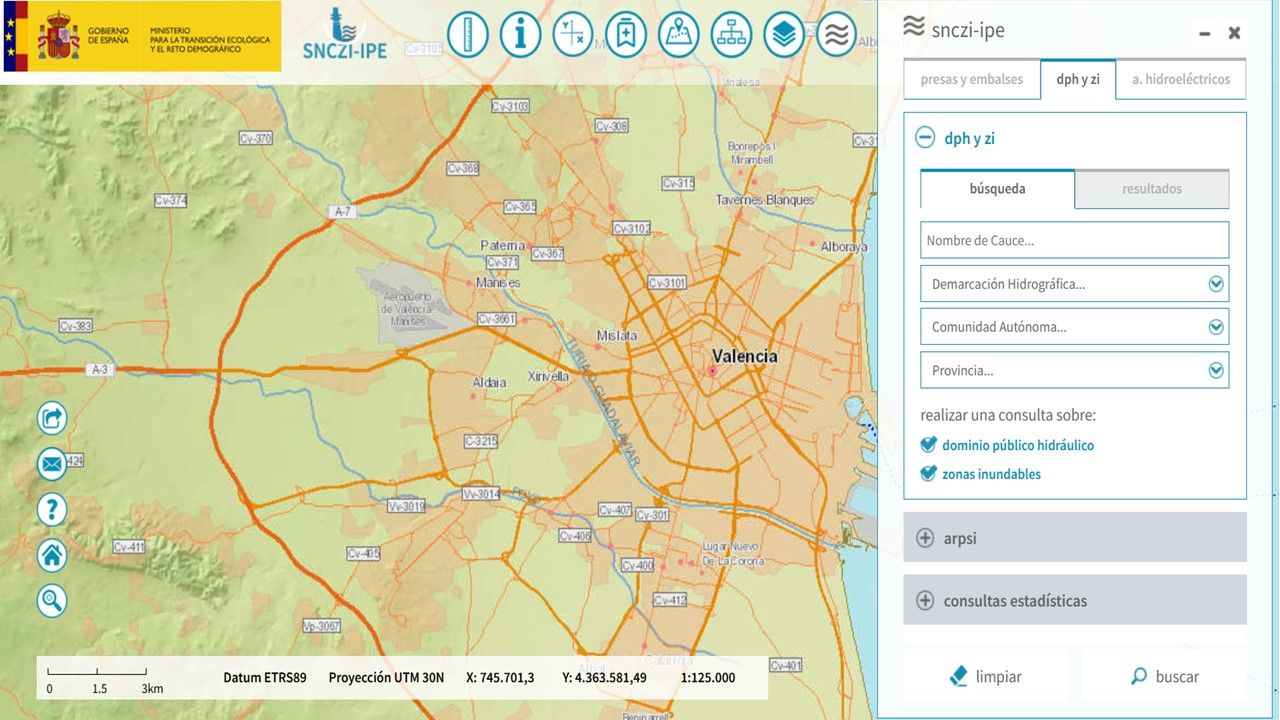Image resolution: width=1280 pixels, height=720 pixels.
Task: Switch to presas y embalses tab
Action: click(971, 80)
